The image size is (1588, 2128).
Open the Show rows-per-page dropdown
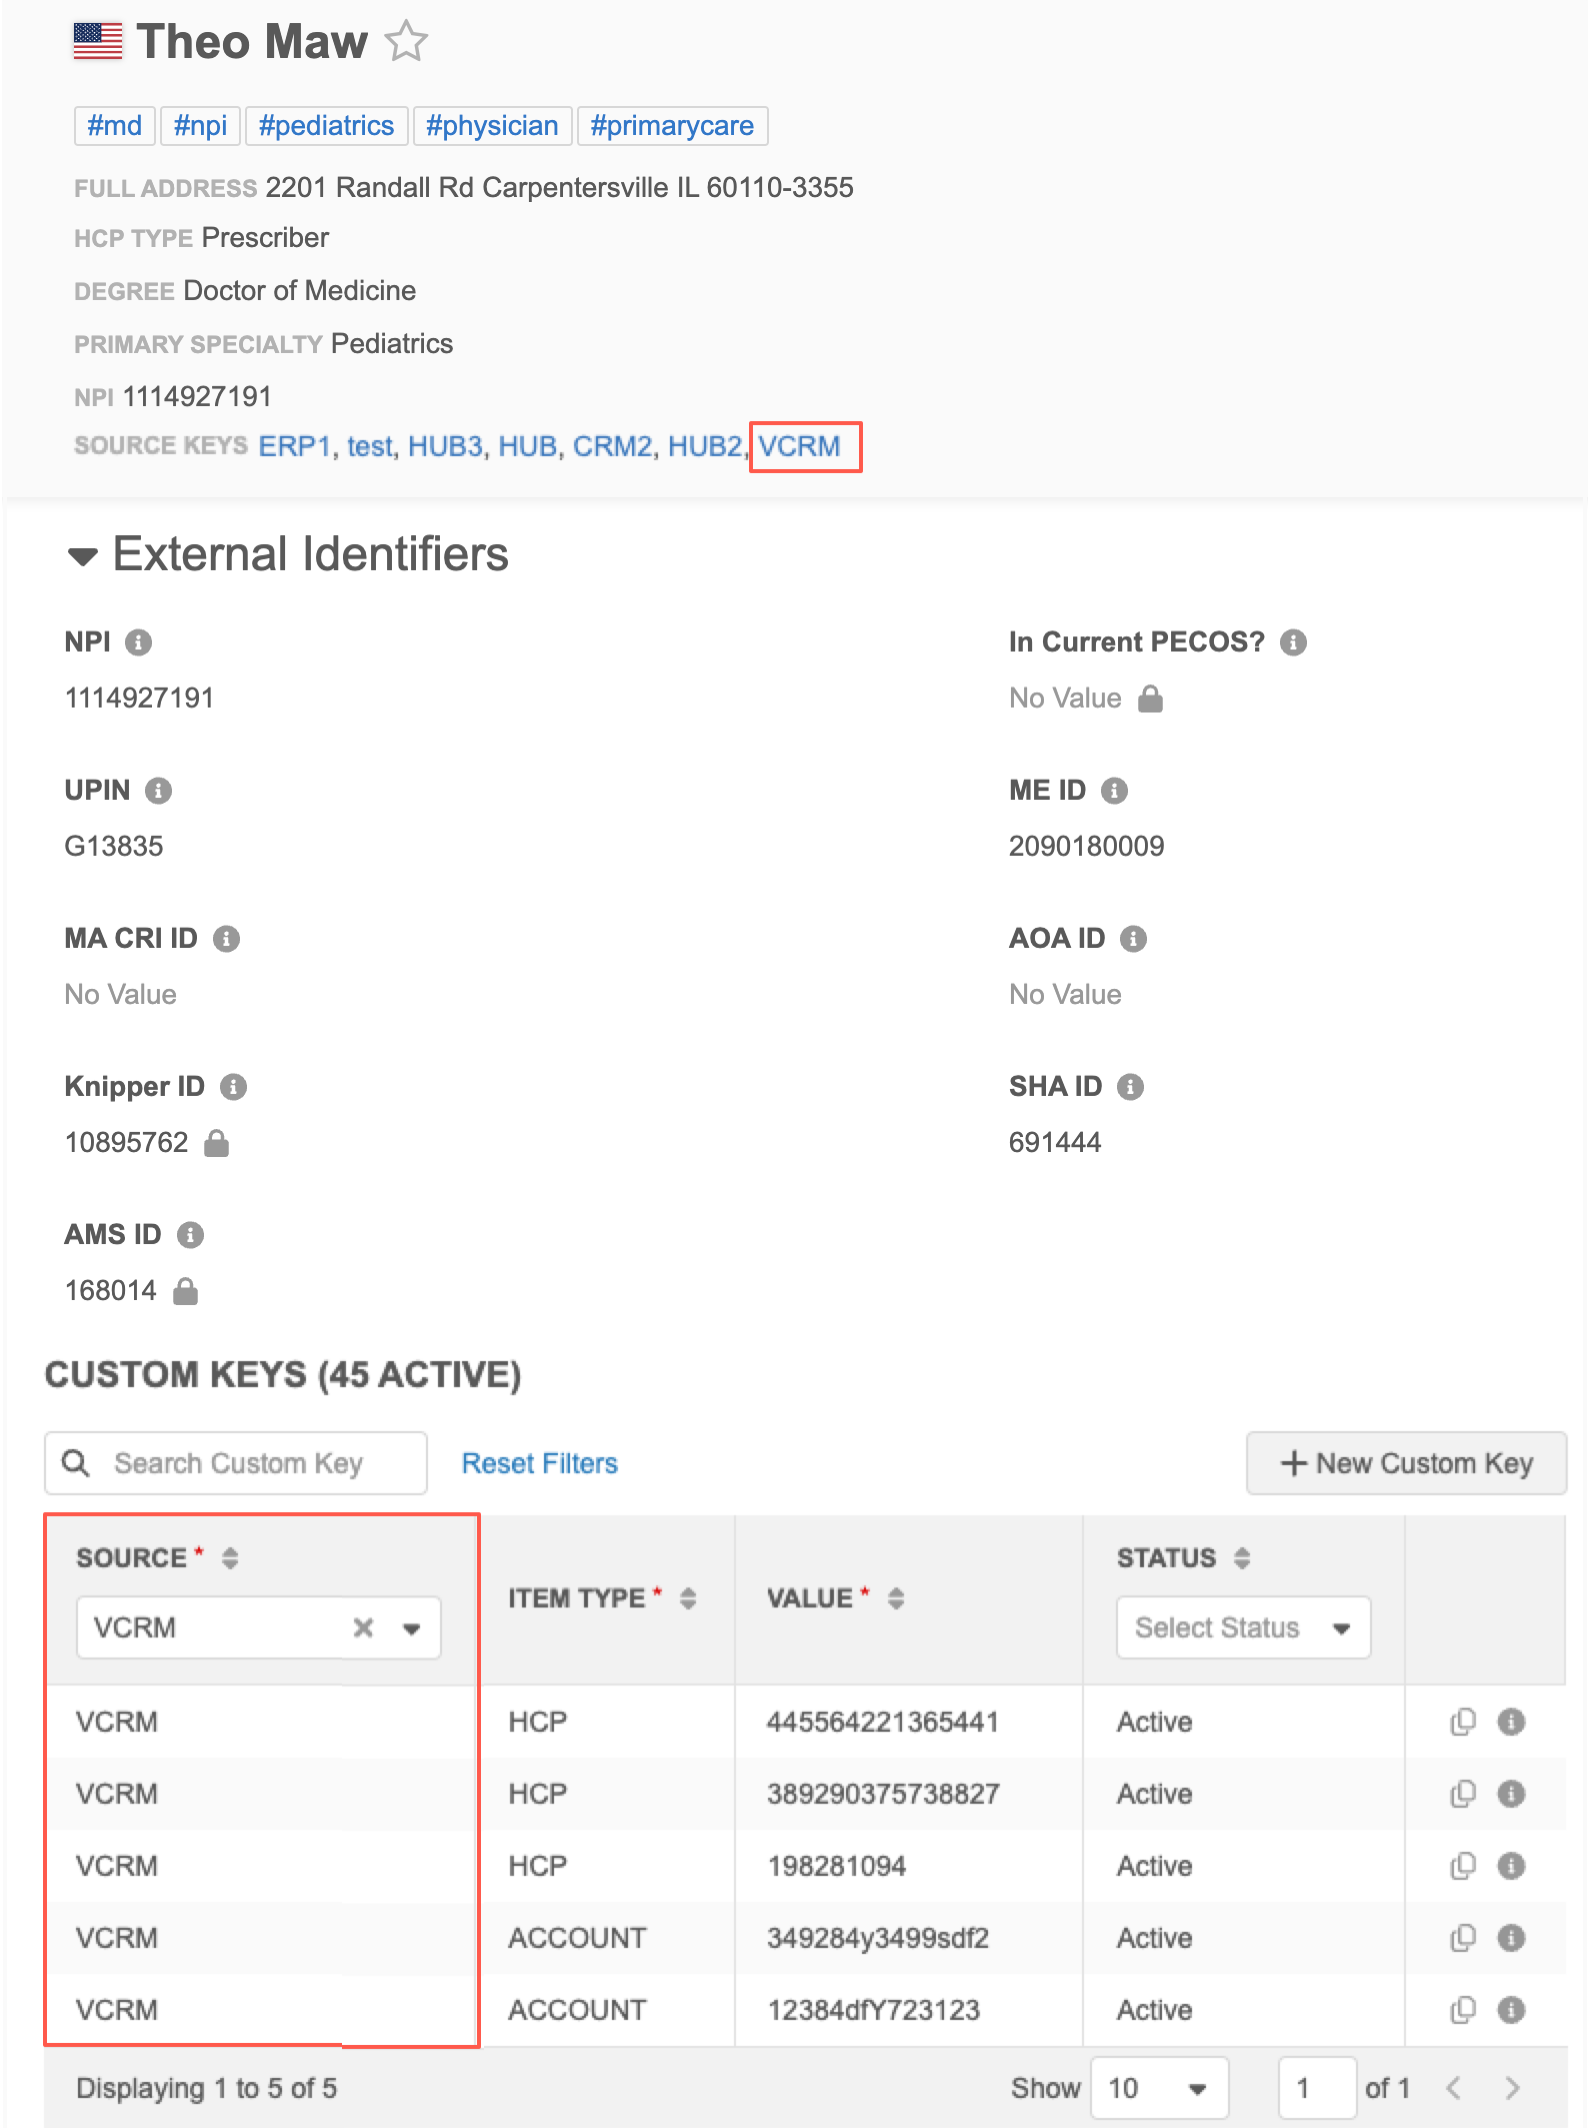[1159, 2088]
